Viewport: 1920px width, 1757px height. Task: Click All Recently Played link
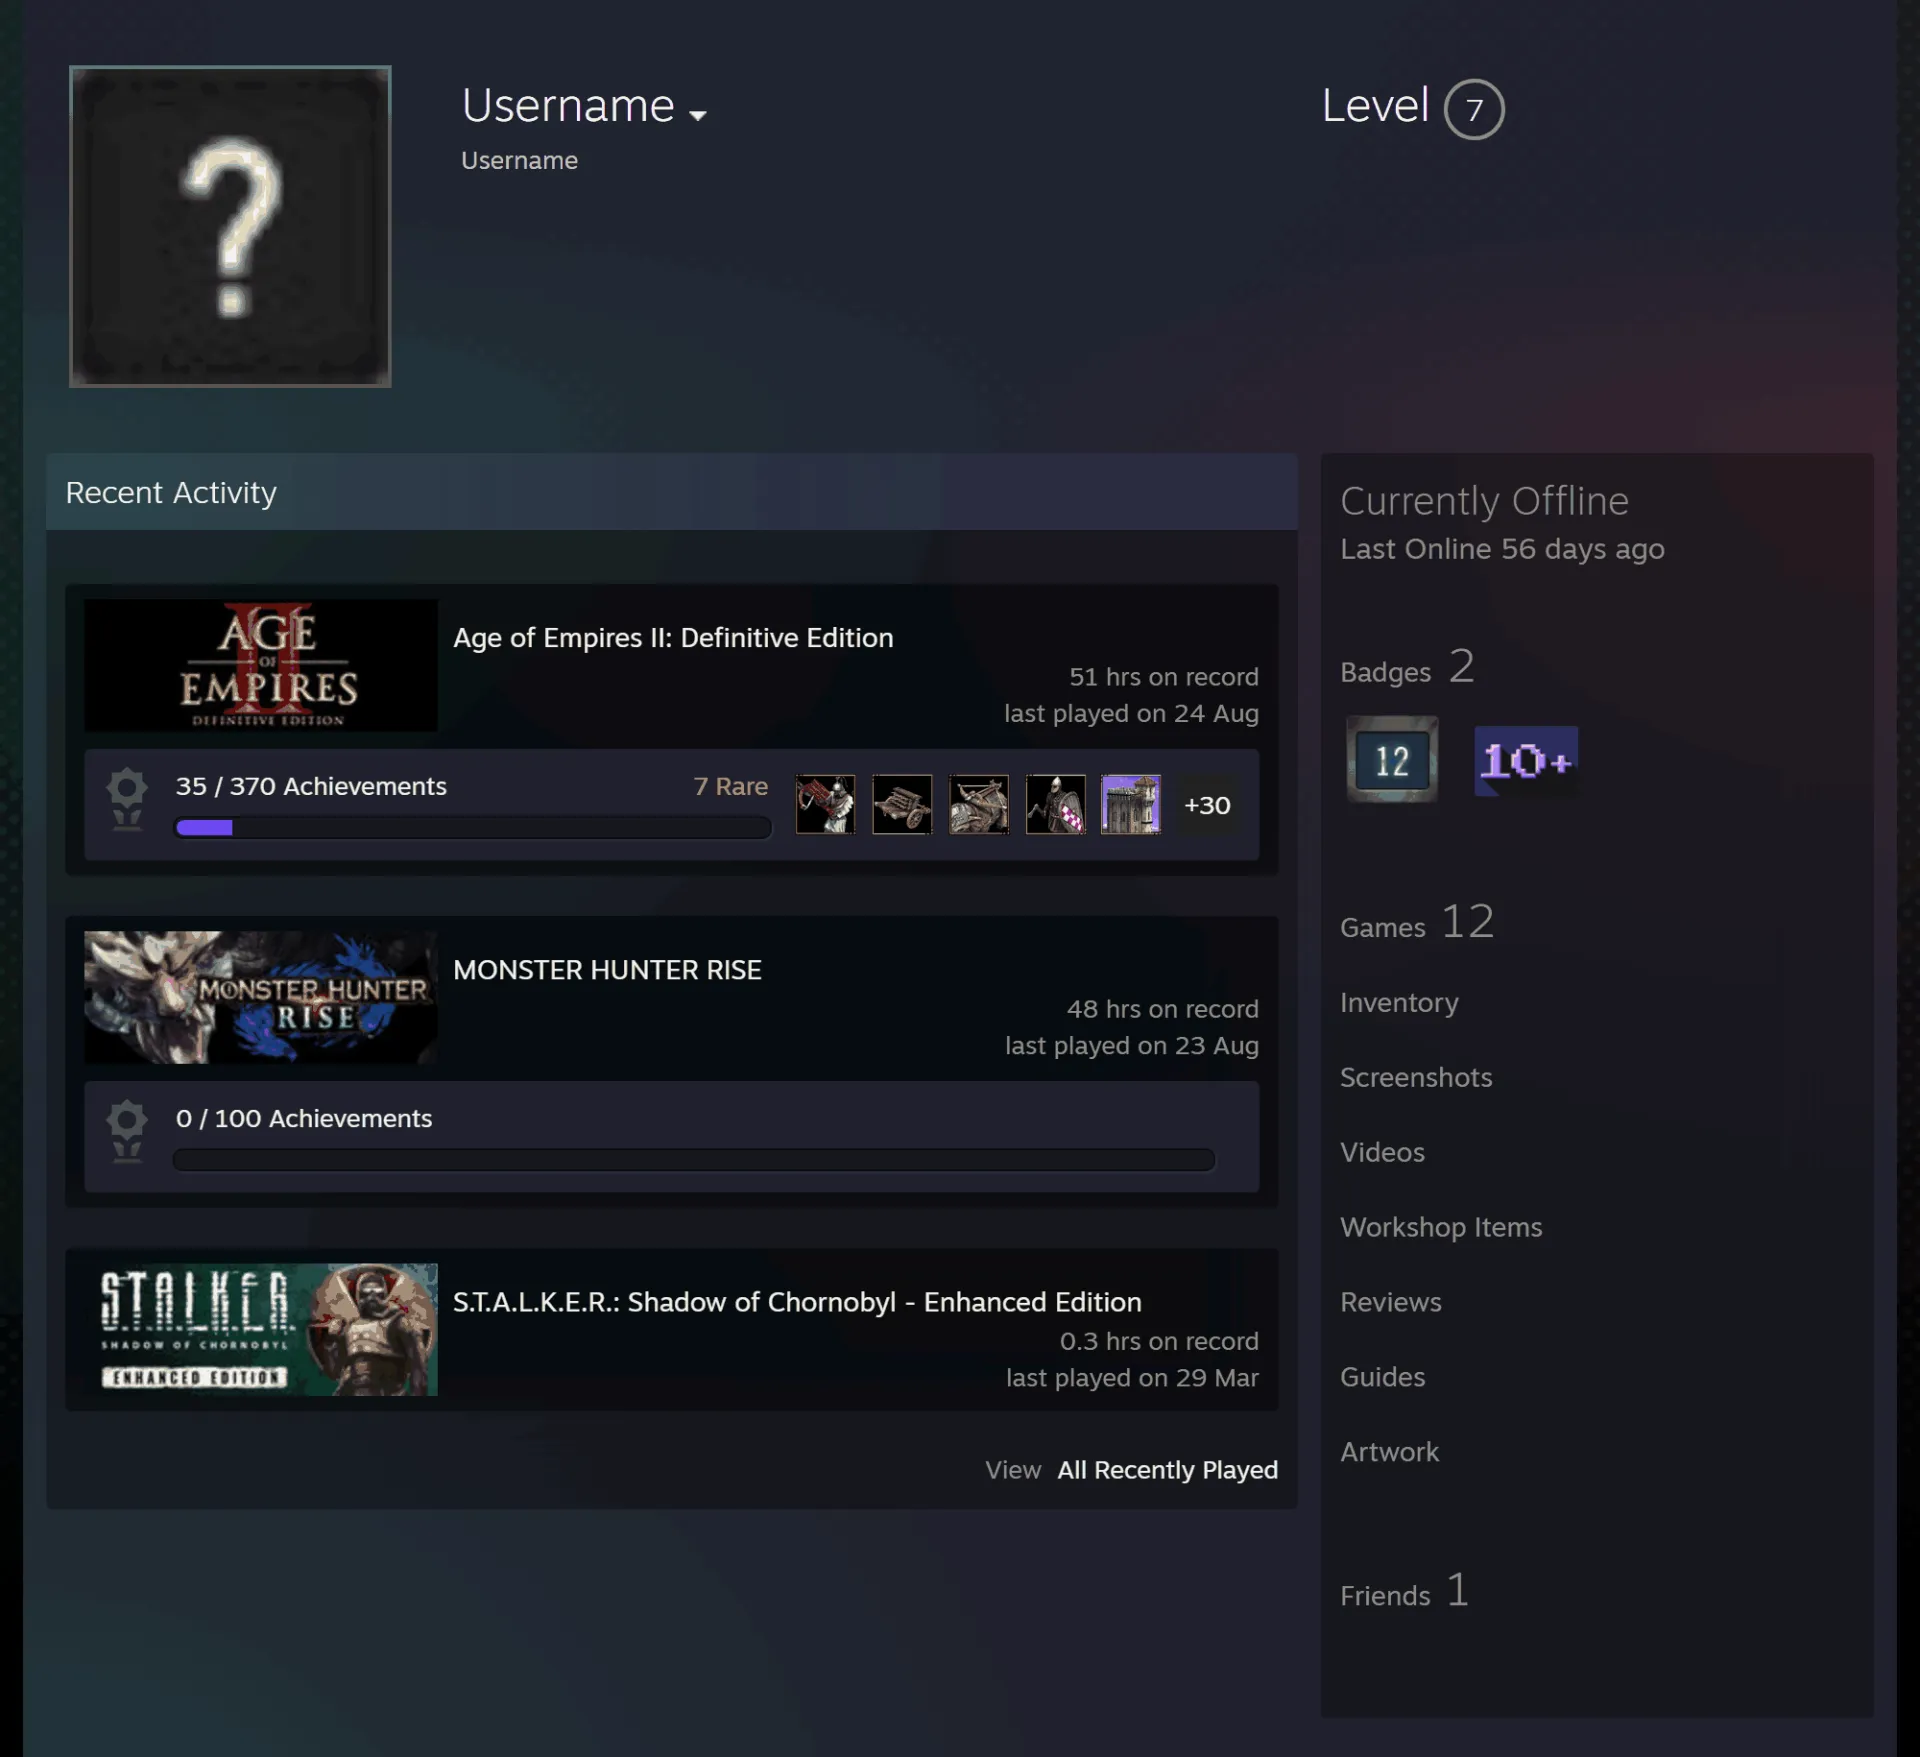(x=1167, y=1470)
